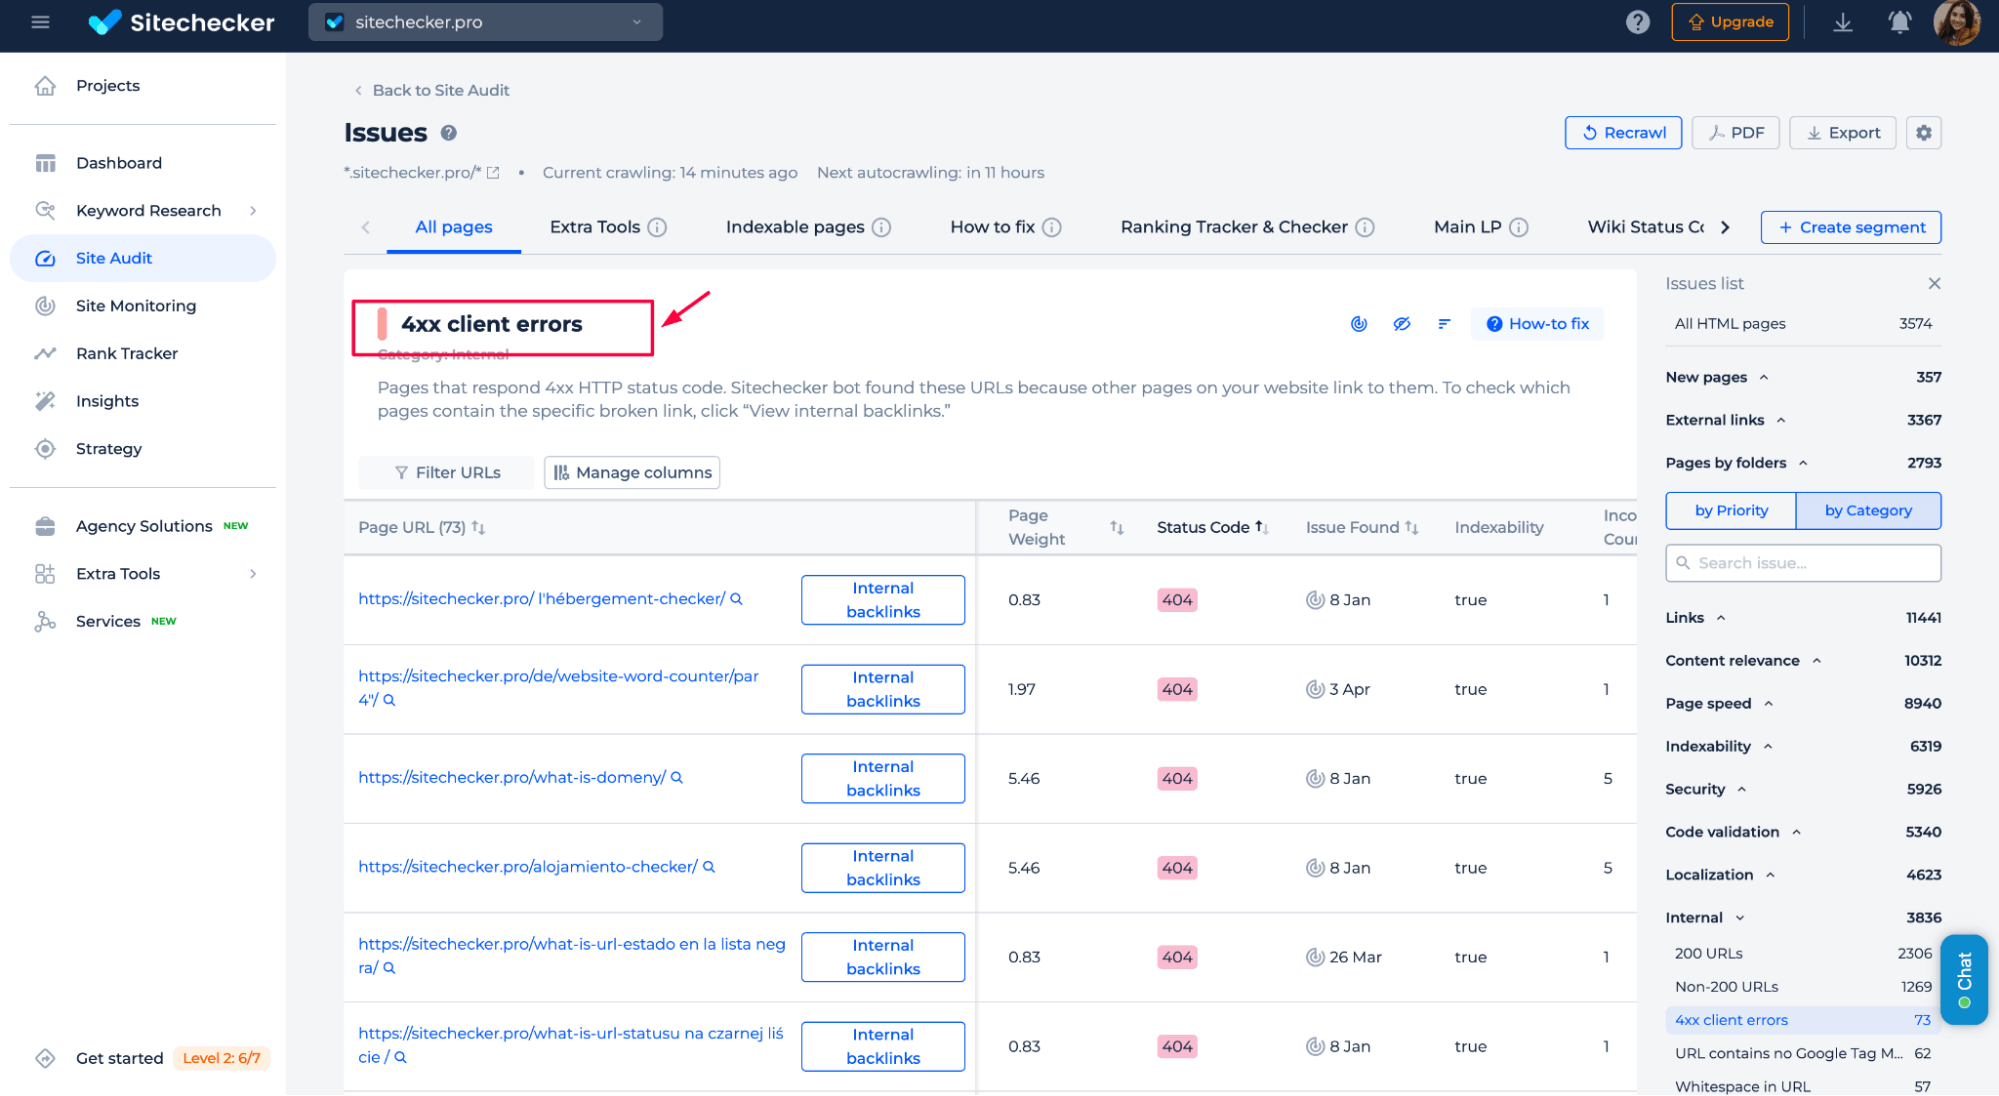Go Back to Site Audit
1999x1096 pixels.
click(x=431, y=90)
